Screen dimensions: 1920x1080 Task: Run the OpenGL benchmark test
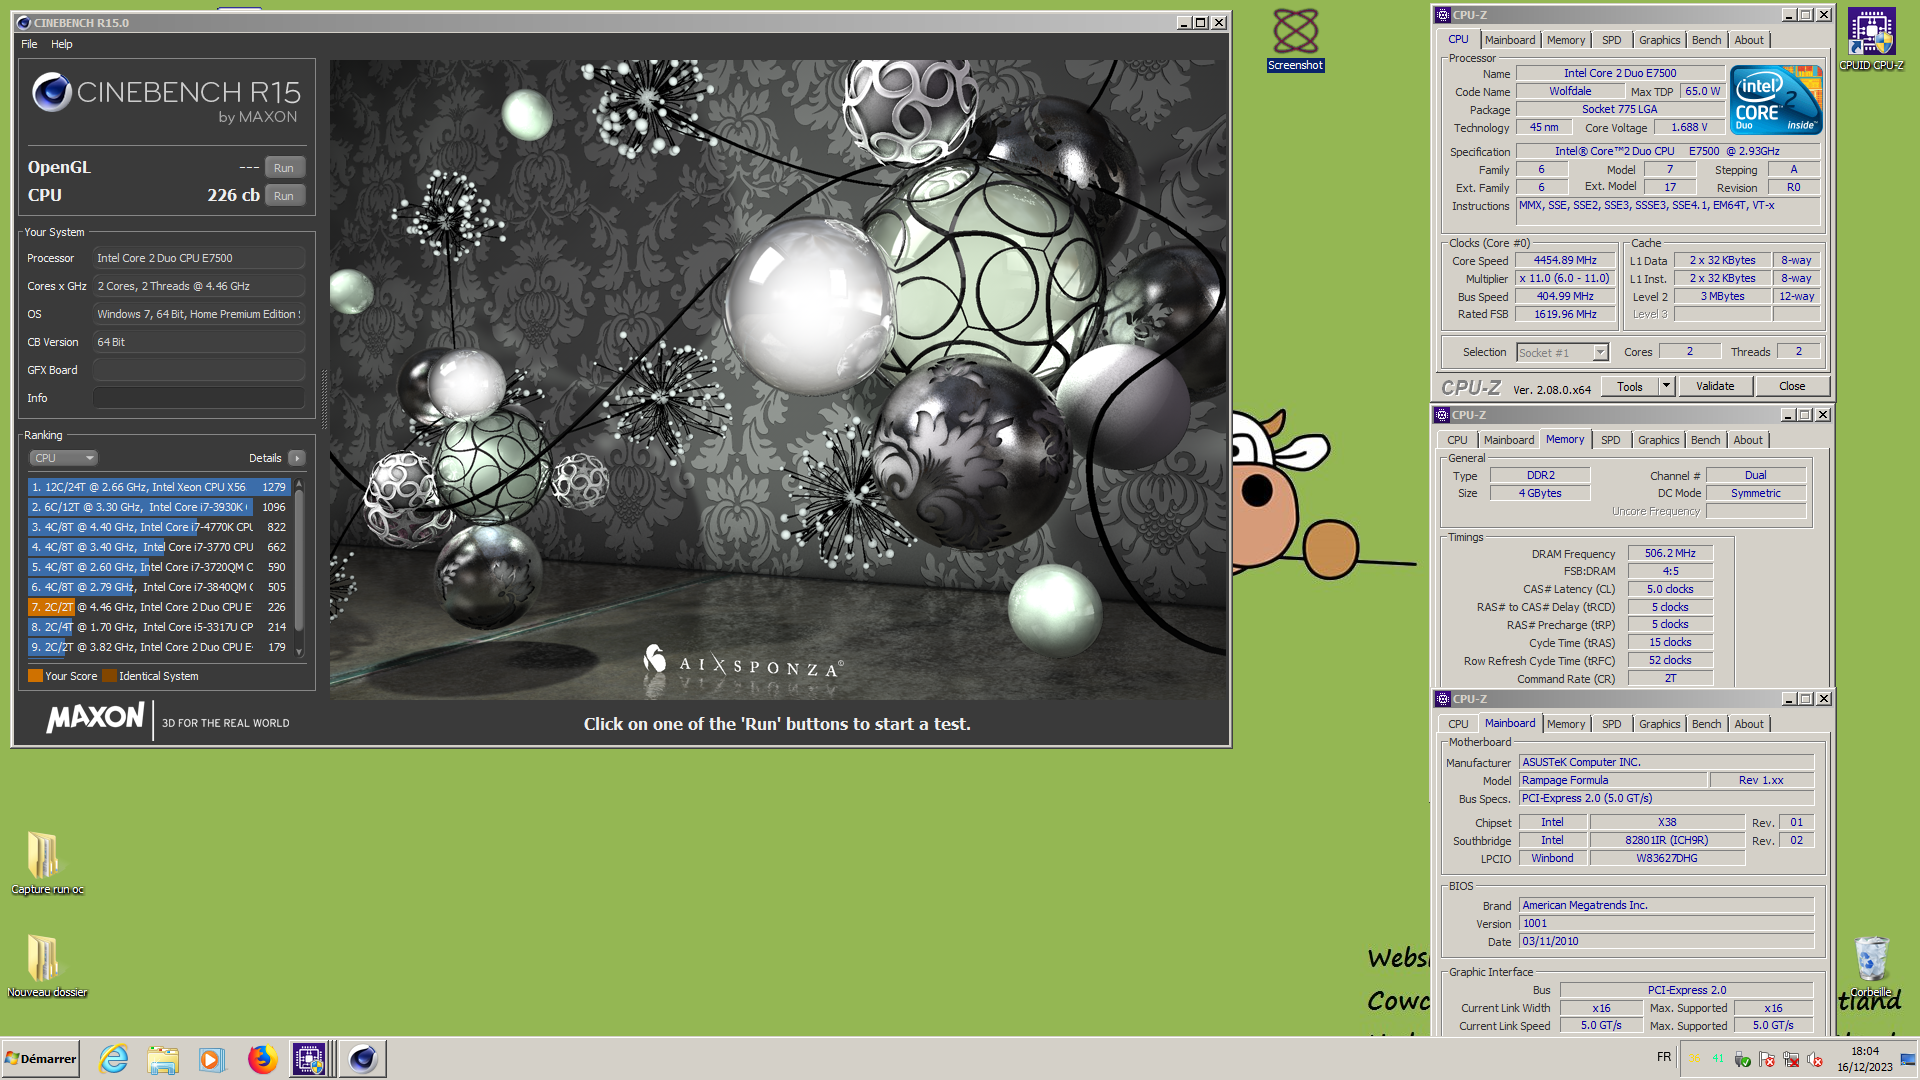pyautogui.click(x=284, y=168)
